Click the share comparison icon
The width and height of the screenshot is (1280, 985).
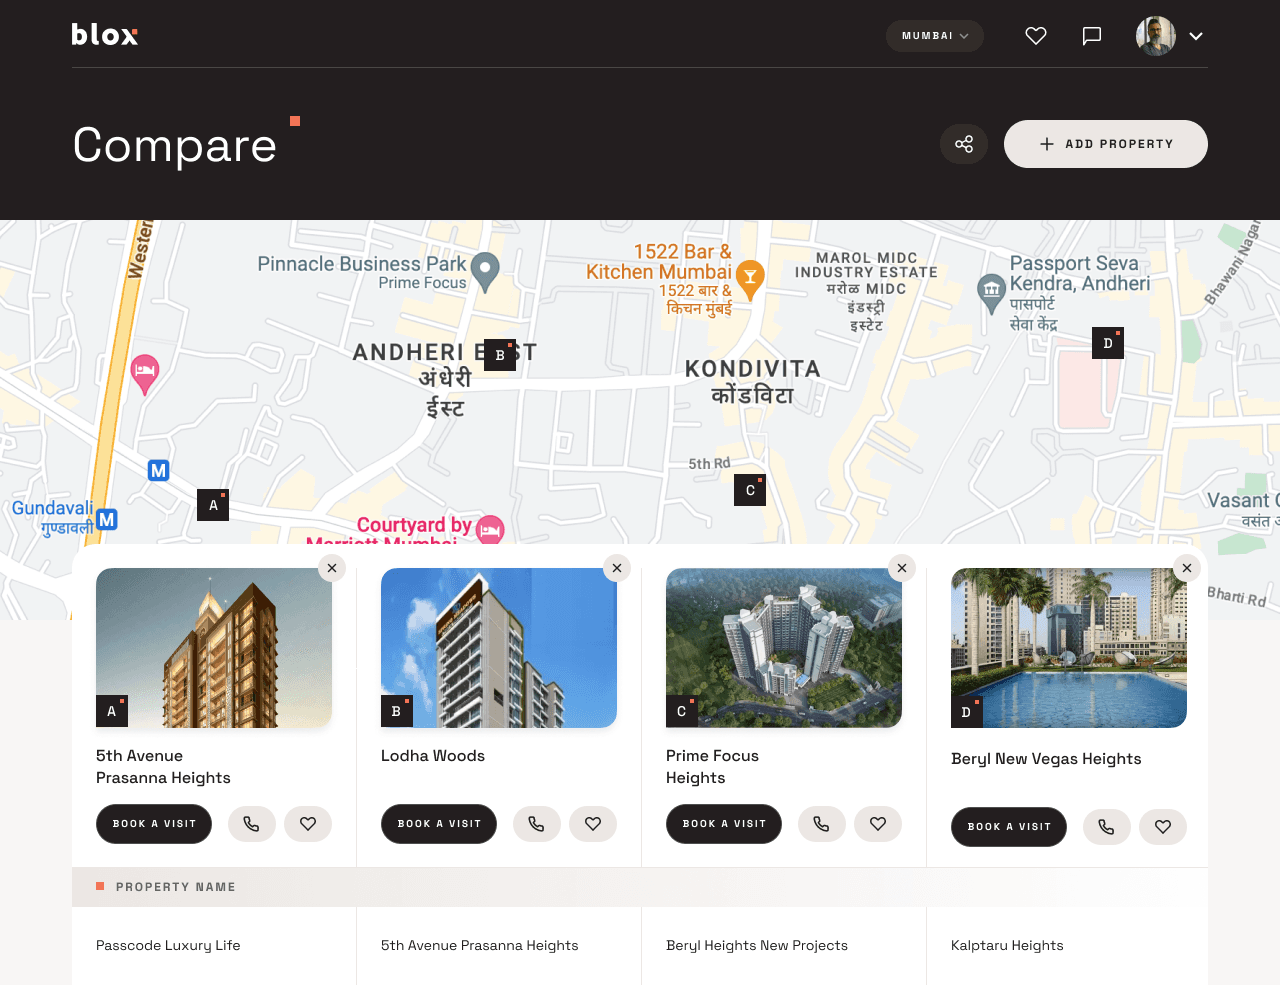pos(964,144)
